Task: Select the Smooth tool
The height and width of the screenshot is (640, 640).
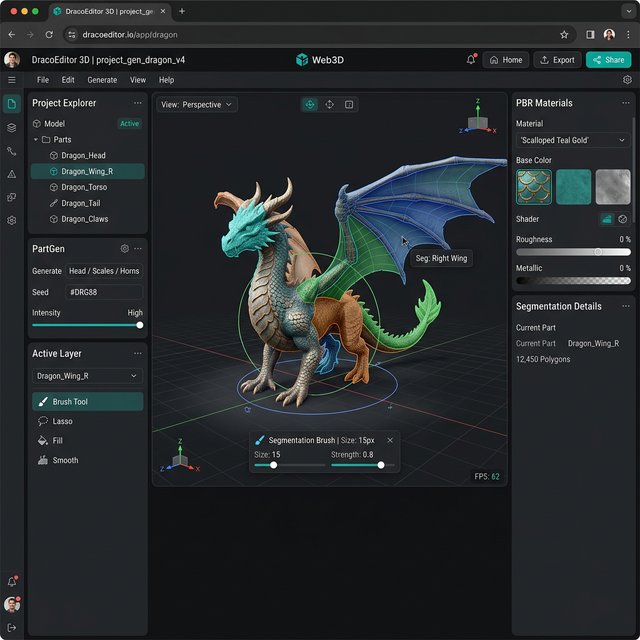Action: [x=88, y=460]
